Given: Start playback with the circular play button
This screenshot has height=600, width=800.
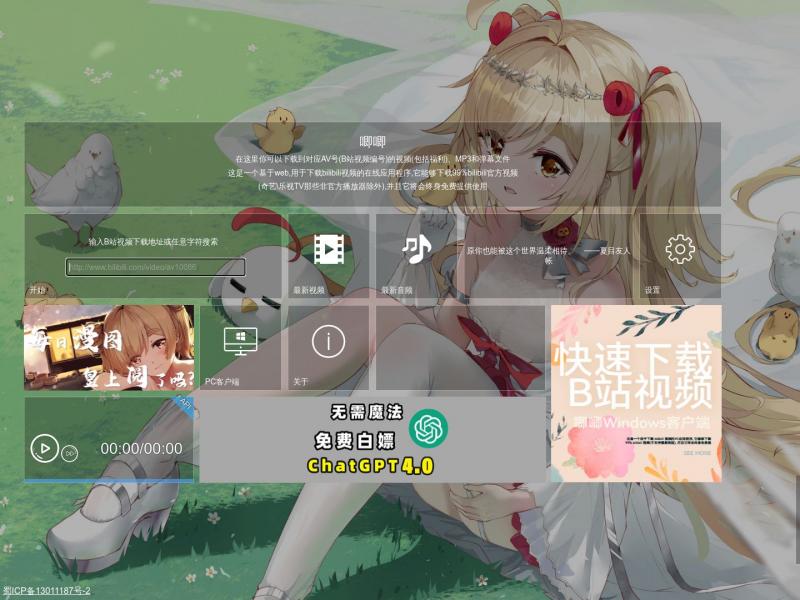Looking at the screenshot, I should coord(44,448).
